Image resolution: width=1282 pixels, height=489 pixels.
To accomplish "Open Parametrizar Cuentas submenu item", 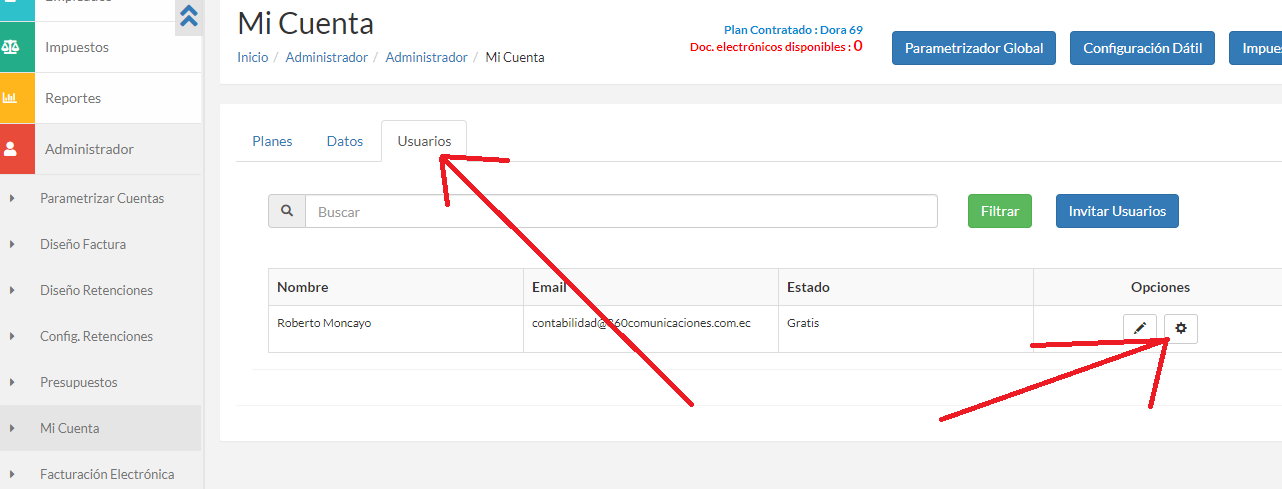I will click(102, 198).
